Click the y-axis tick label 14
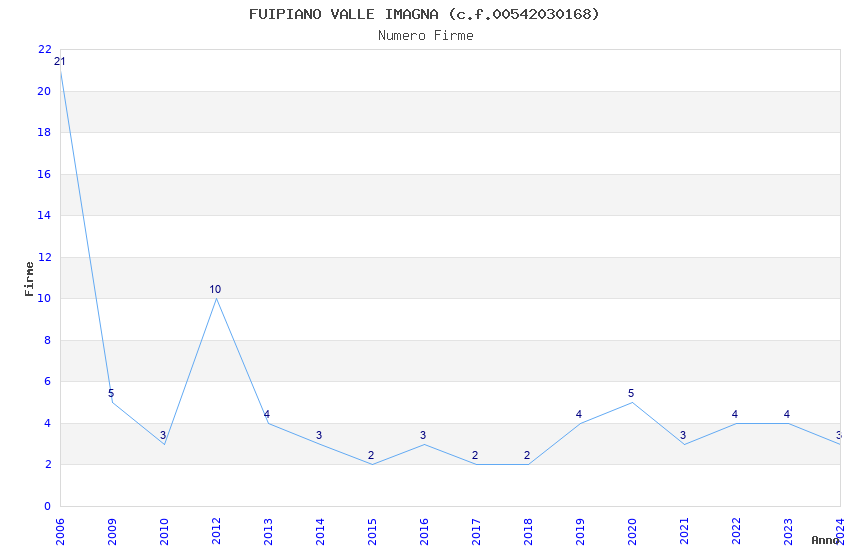 coord(44,215)
